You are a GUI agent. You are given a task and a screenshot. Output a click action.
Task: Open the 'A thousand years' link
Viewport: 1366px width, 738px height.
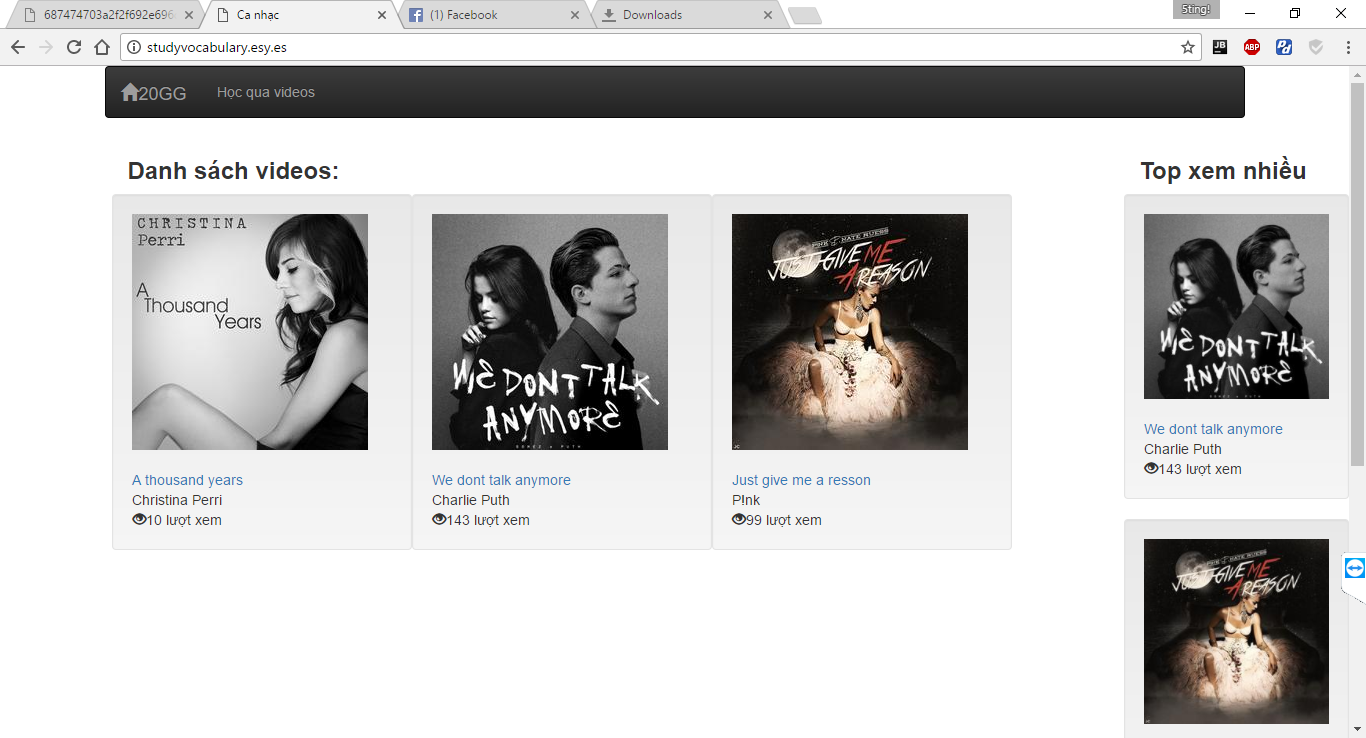point(187,480)
